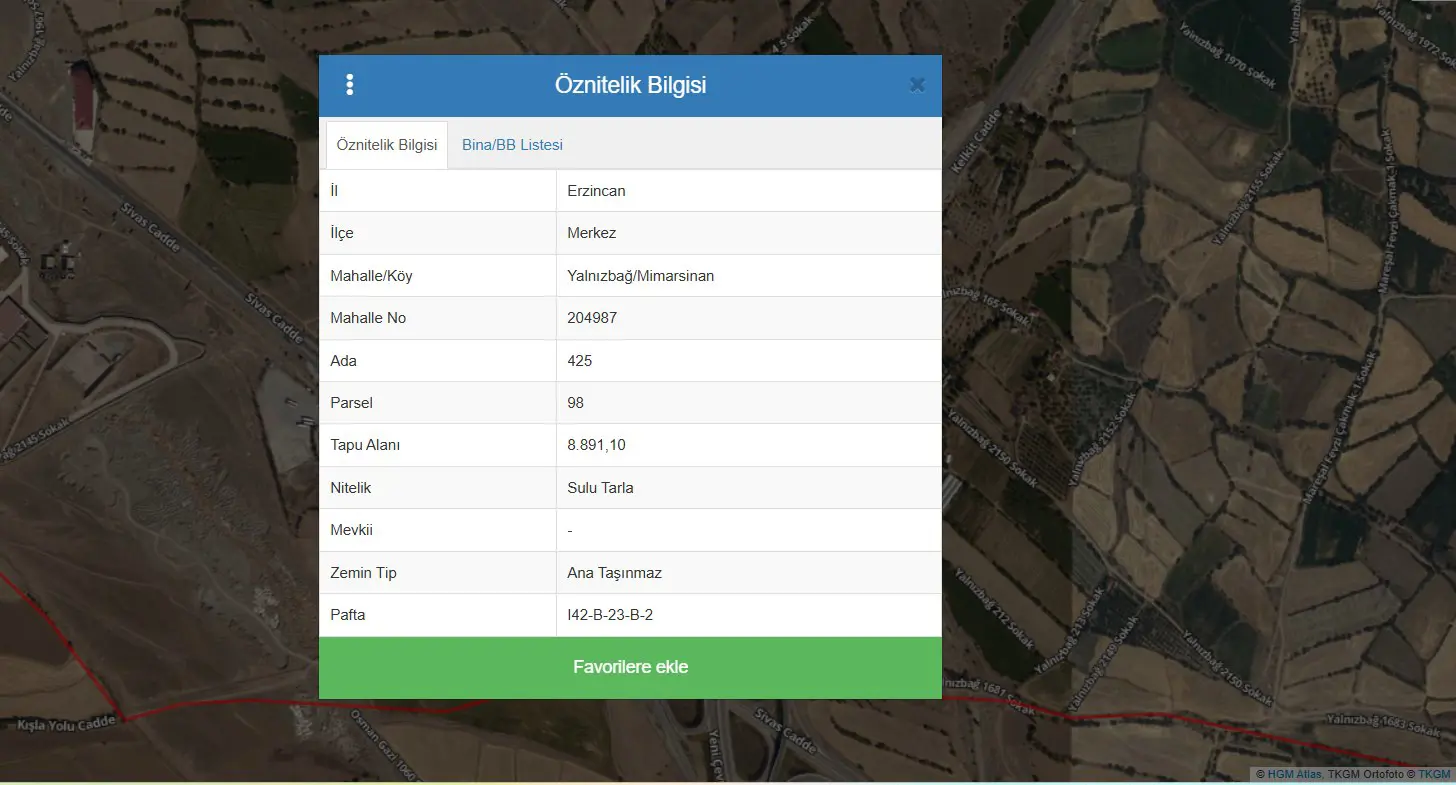Select the Yalnızbağ/Mimarsinan neighborhood value
The image size is (1456, 785).
[x=640, y=276]
